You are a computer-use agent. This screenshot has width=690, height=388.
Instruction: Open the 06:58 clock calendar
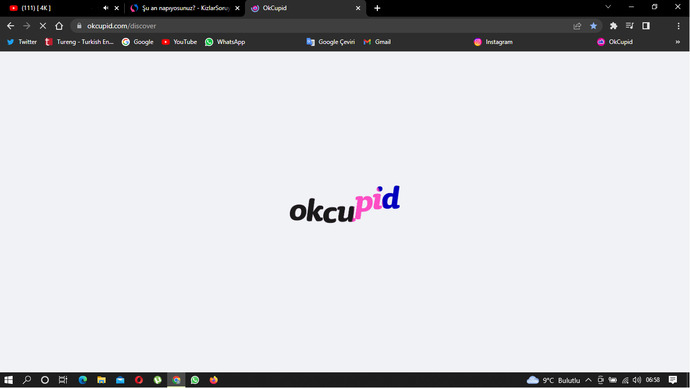[653, 380]
